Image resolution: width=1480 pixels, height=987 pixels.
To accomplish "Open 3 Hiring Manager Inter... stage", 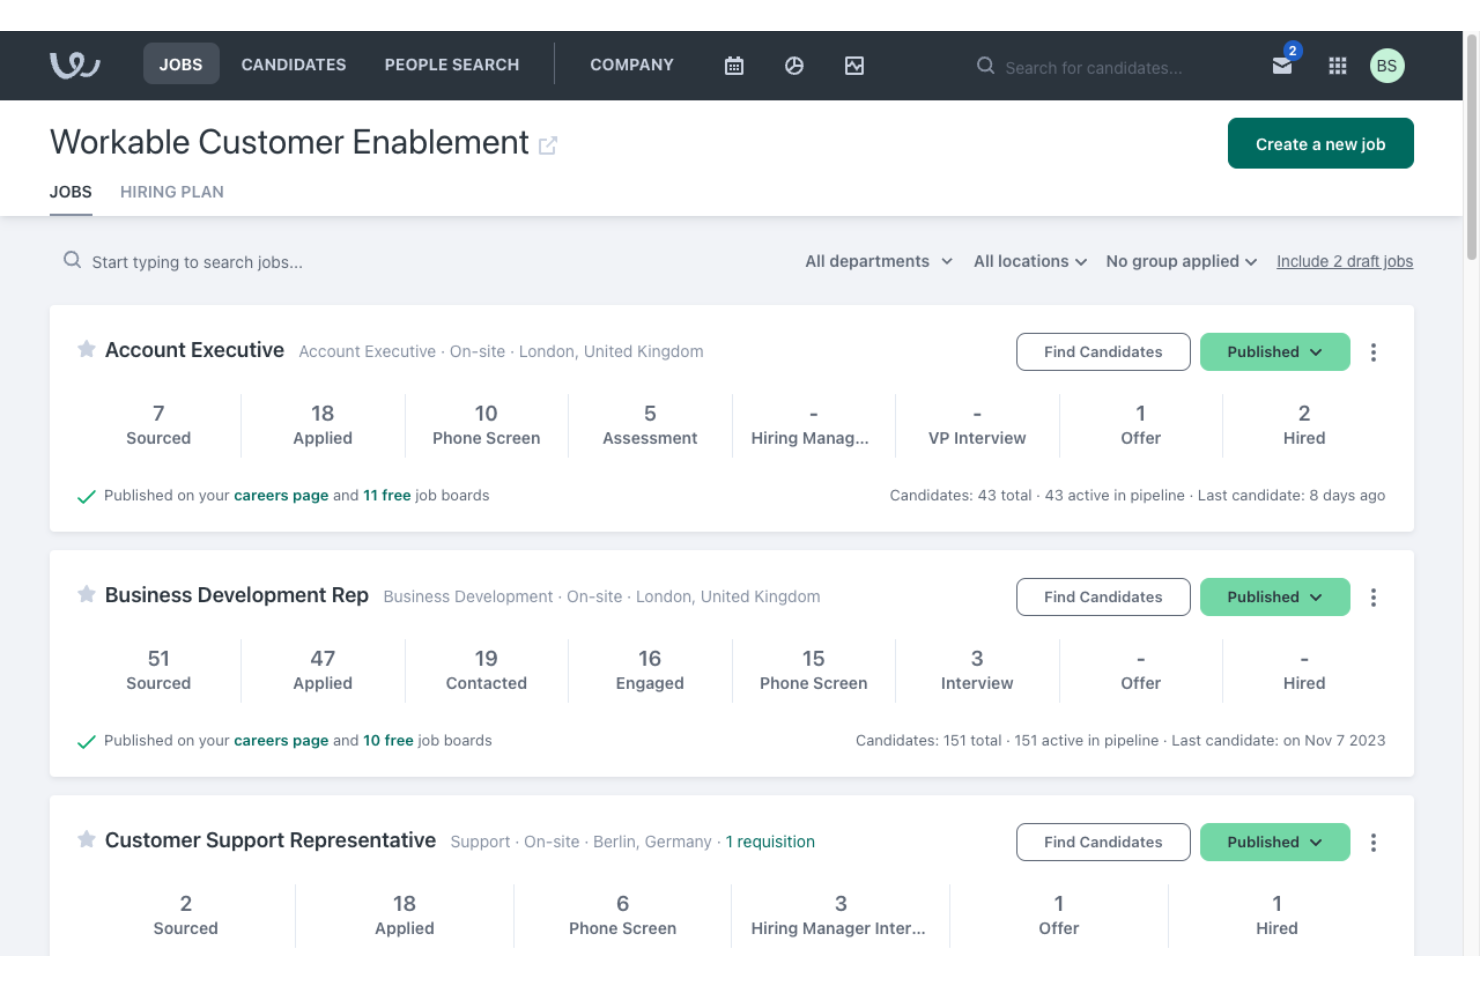I will tap(840, 915).
